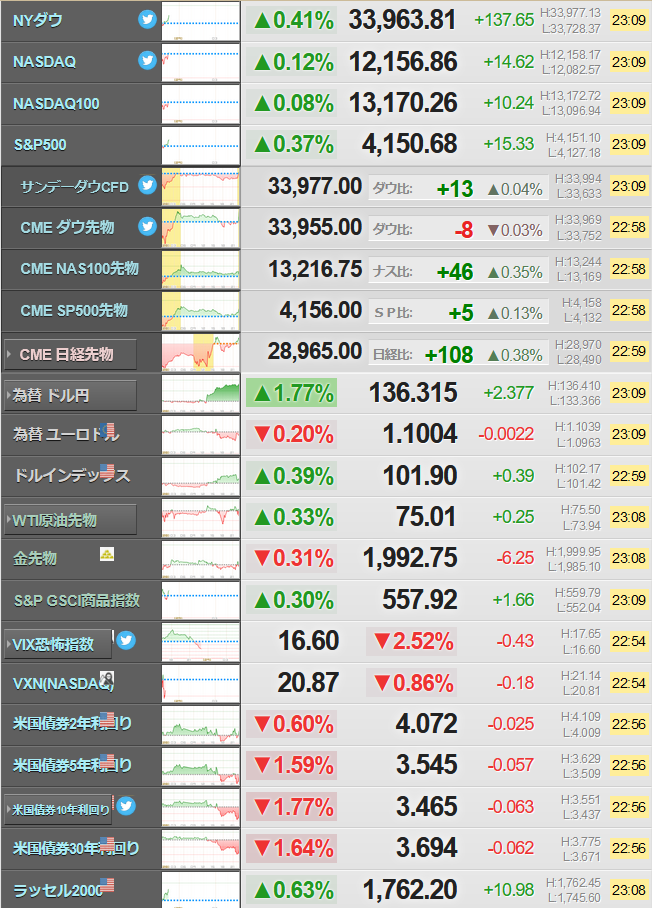This screenshot has width=652, height=908.
Task: Click the NYダウ price 33,963.81
Action: [x=402, y=20]
